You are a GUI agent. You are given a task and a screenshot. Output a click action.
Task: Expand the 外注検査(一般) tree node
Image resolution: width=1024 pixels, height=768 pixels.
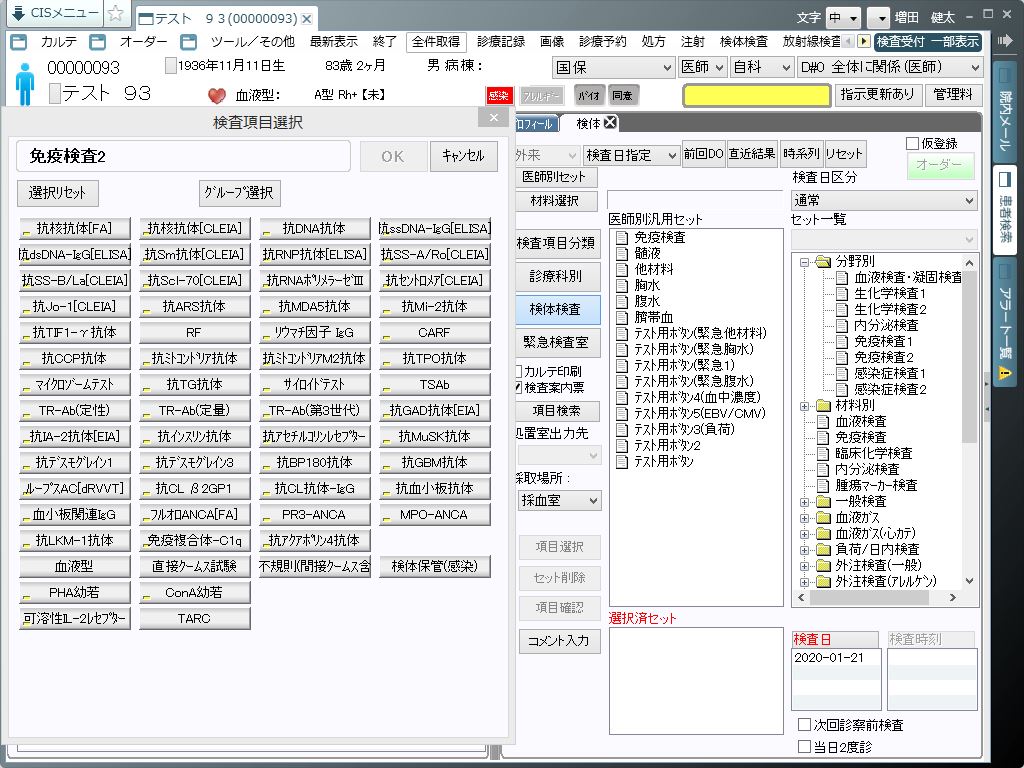[x=805, y=566]
